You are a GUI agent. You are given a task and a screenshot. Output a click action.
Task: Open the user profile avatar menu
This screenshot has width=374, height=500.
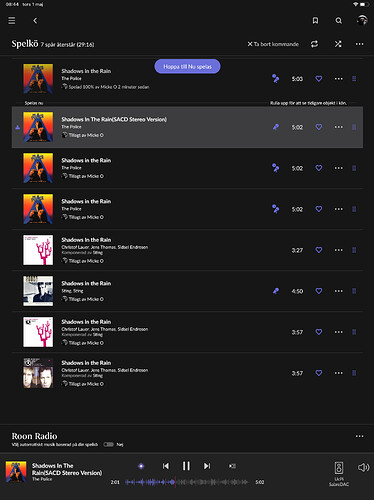click(362, 20)
